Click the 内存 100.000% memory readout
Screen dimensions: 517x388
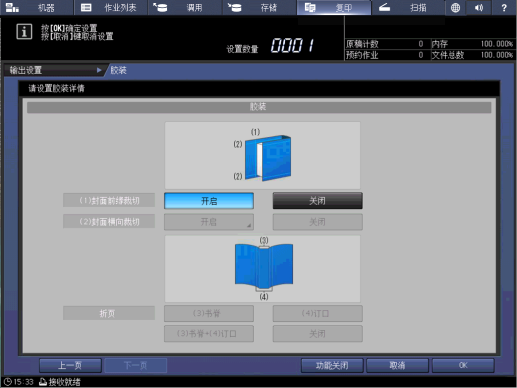pos(472,44)
